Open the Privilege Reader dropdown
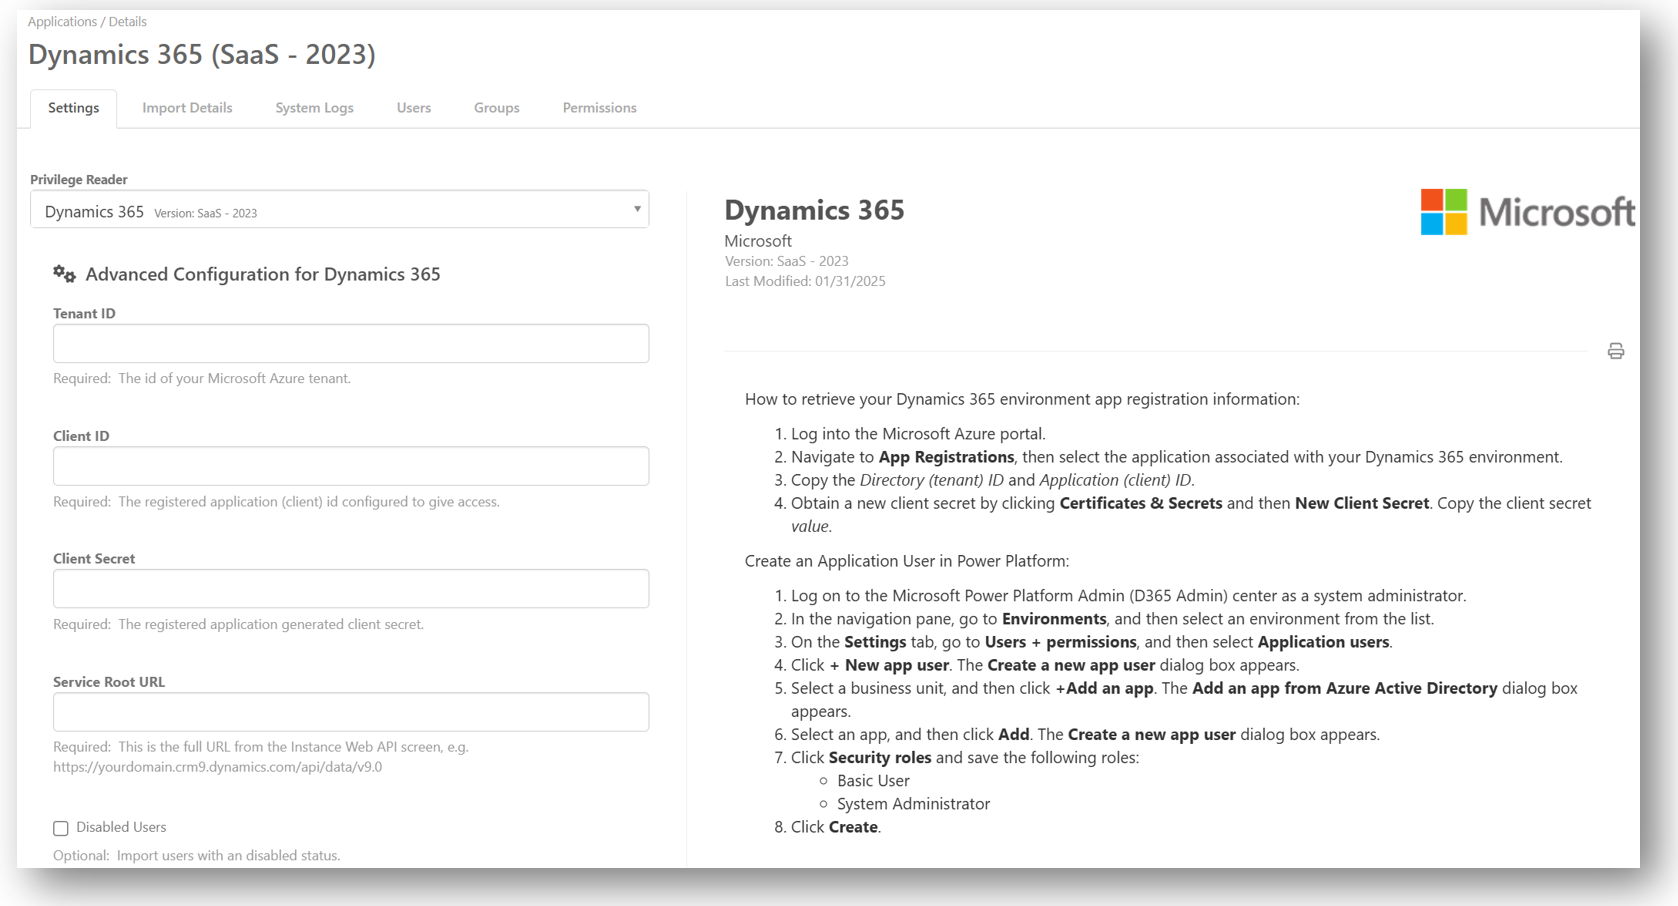The width and height of the screenshot is (1678, 906). [339, 210]
